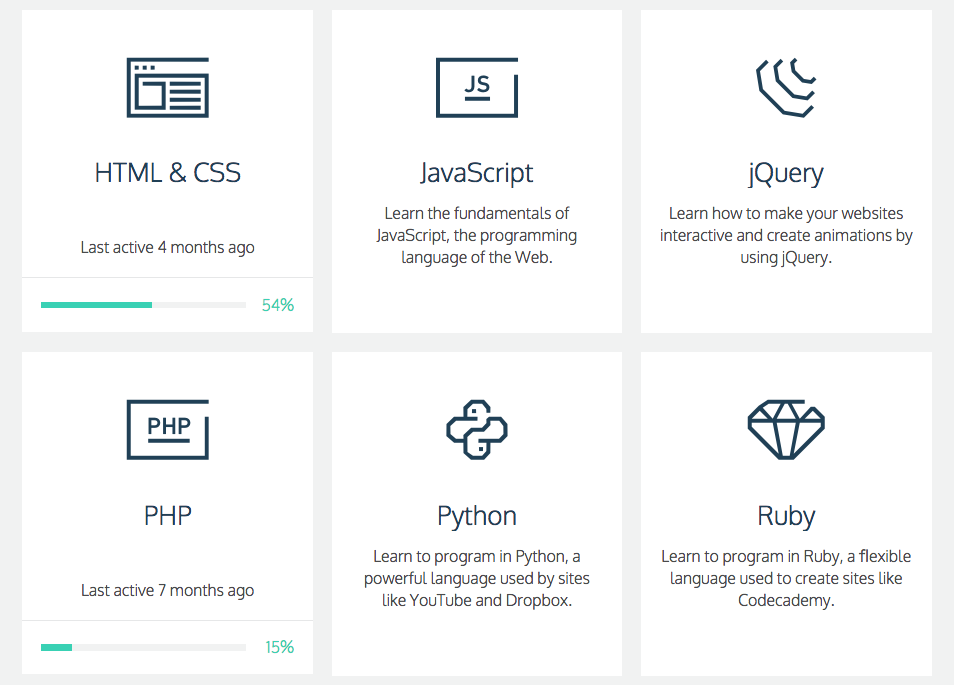Click the Ruby course description mentioning Codecademy
The width and height of the screenshot is (954, 685).
pos(786,579)
